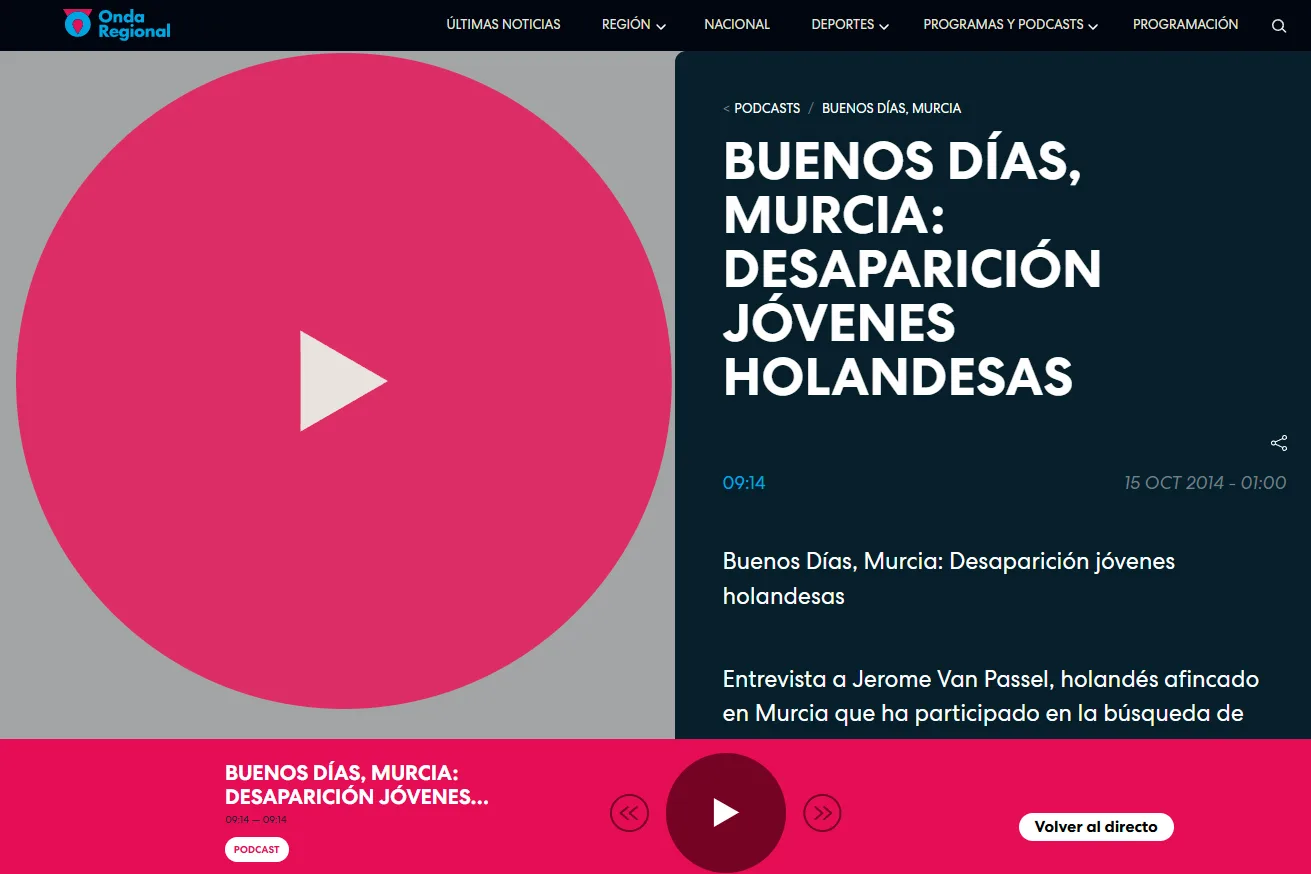Click the Onda Regional logo
Image resolution: width=1311 pixels, height=874 pixels.
[x=116, y=24]
